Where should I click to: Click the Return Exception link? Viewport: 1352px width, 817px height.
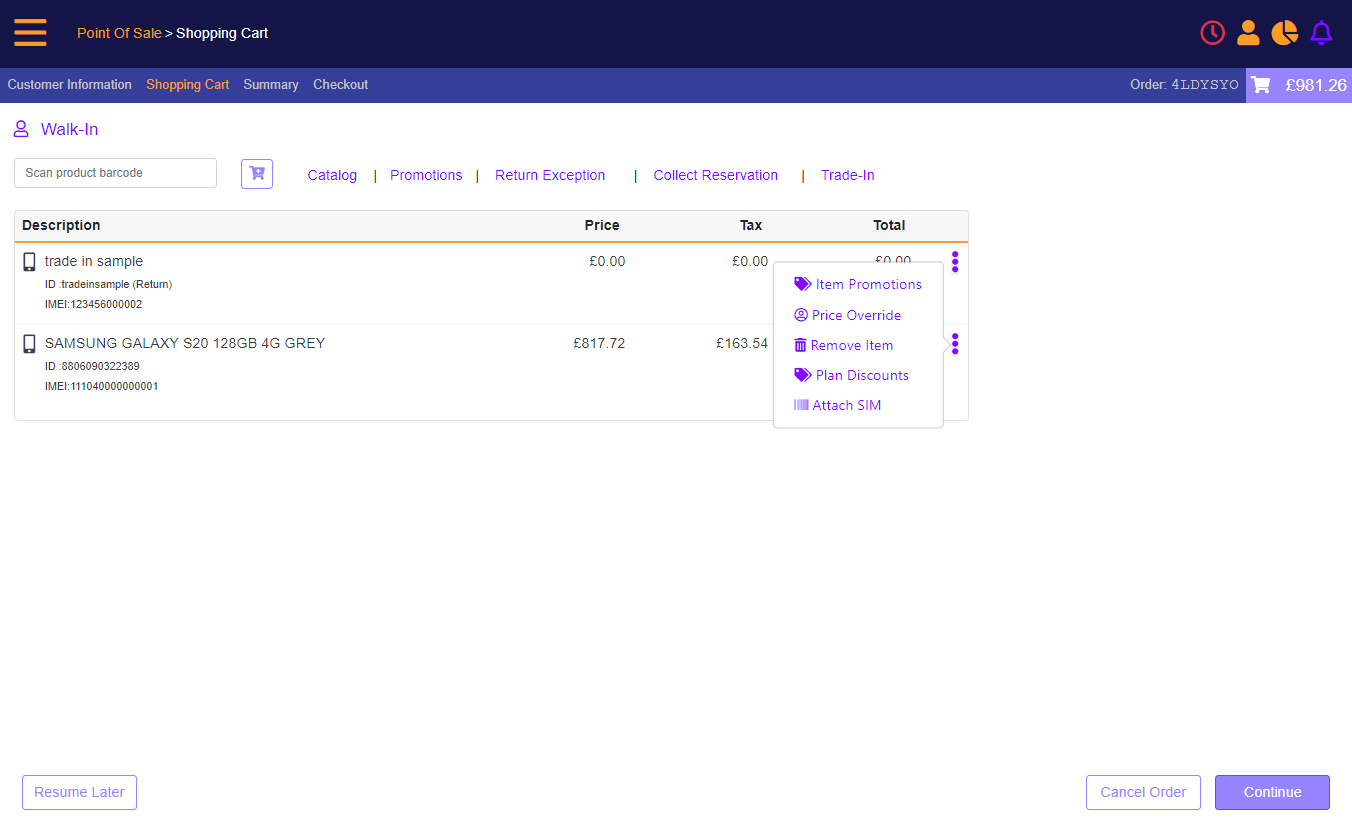tap(550, 175)
